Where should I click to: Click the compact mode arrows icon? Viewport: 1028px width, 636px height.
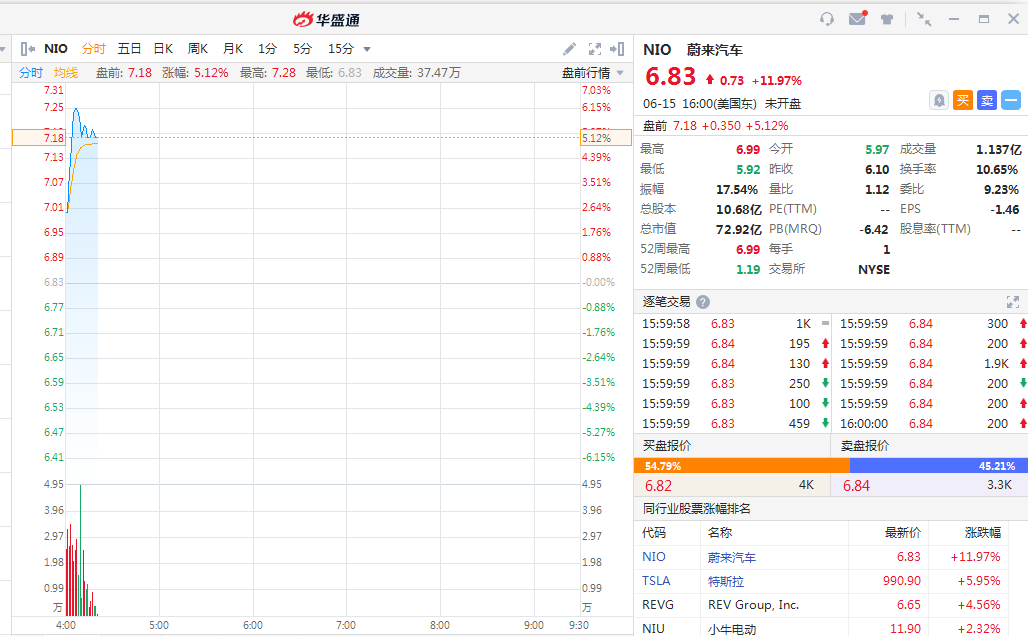coord(924,19)
